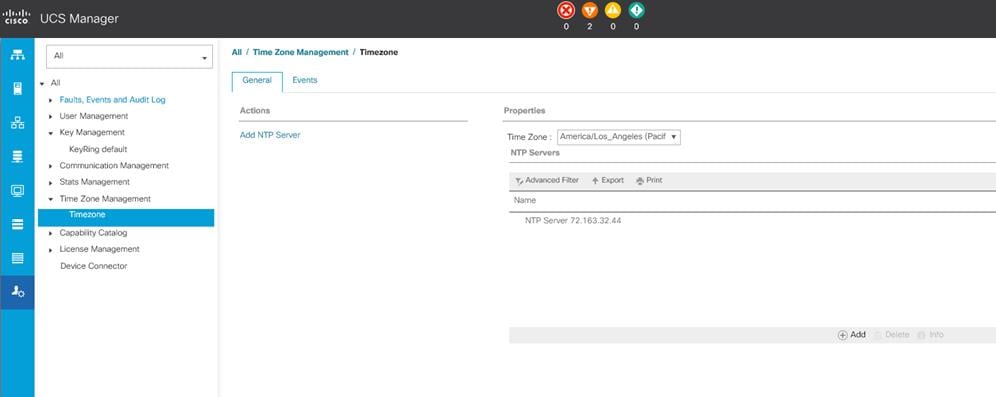996x397 pixels.
Task: Expand Faults, Events and Audit Log node
Action: click(x=51, y=100)
